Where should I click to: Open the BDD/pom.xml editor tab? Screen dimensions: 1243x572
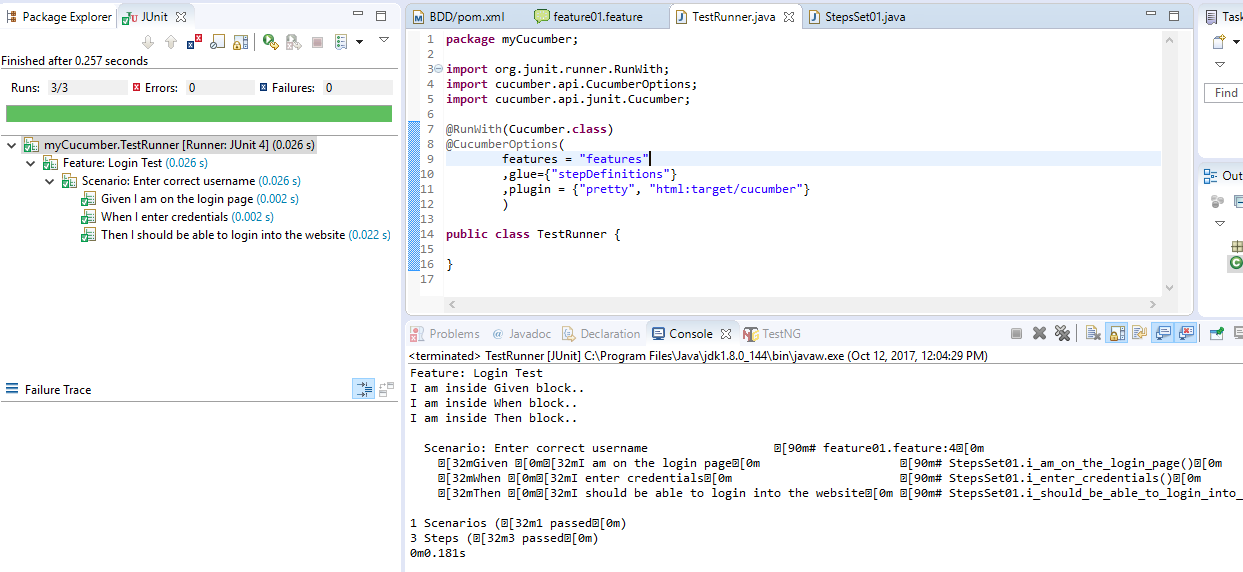459,16
